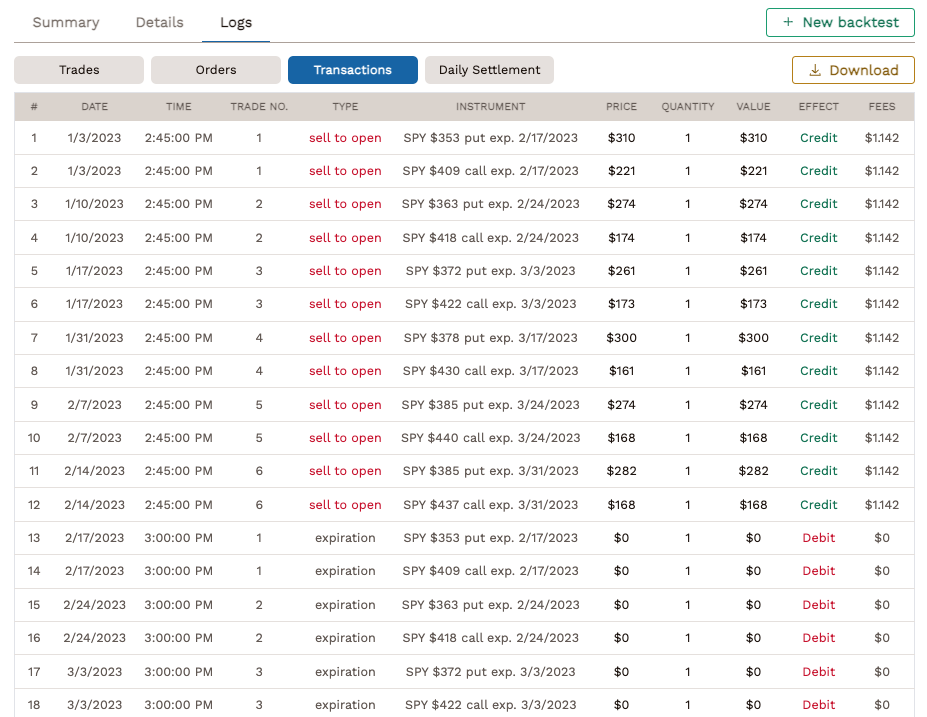Click the PRICE column header

620,106
